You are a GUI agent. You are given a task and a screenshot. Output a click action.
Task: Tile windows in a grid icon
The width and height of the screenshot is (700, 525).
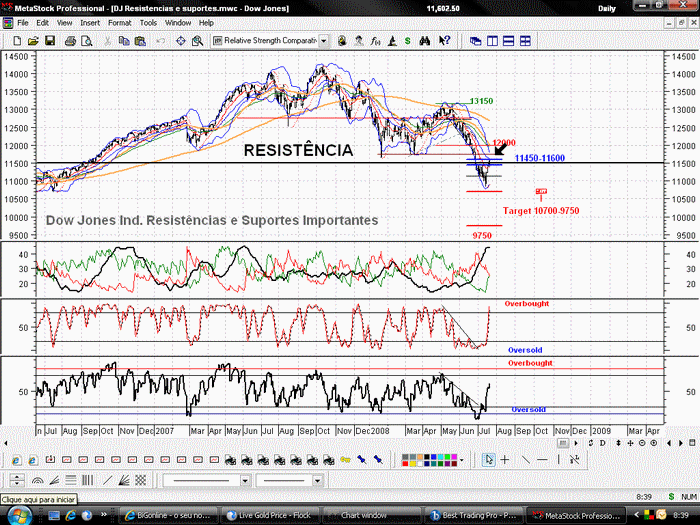pyautogui.click(x=525, y=41)
